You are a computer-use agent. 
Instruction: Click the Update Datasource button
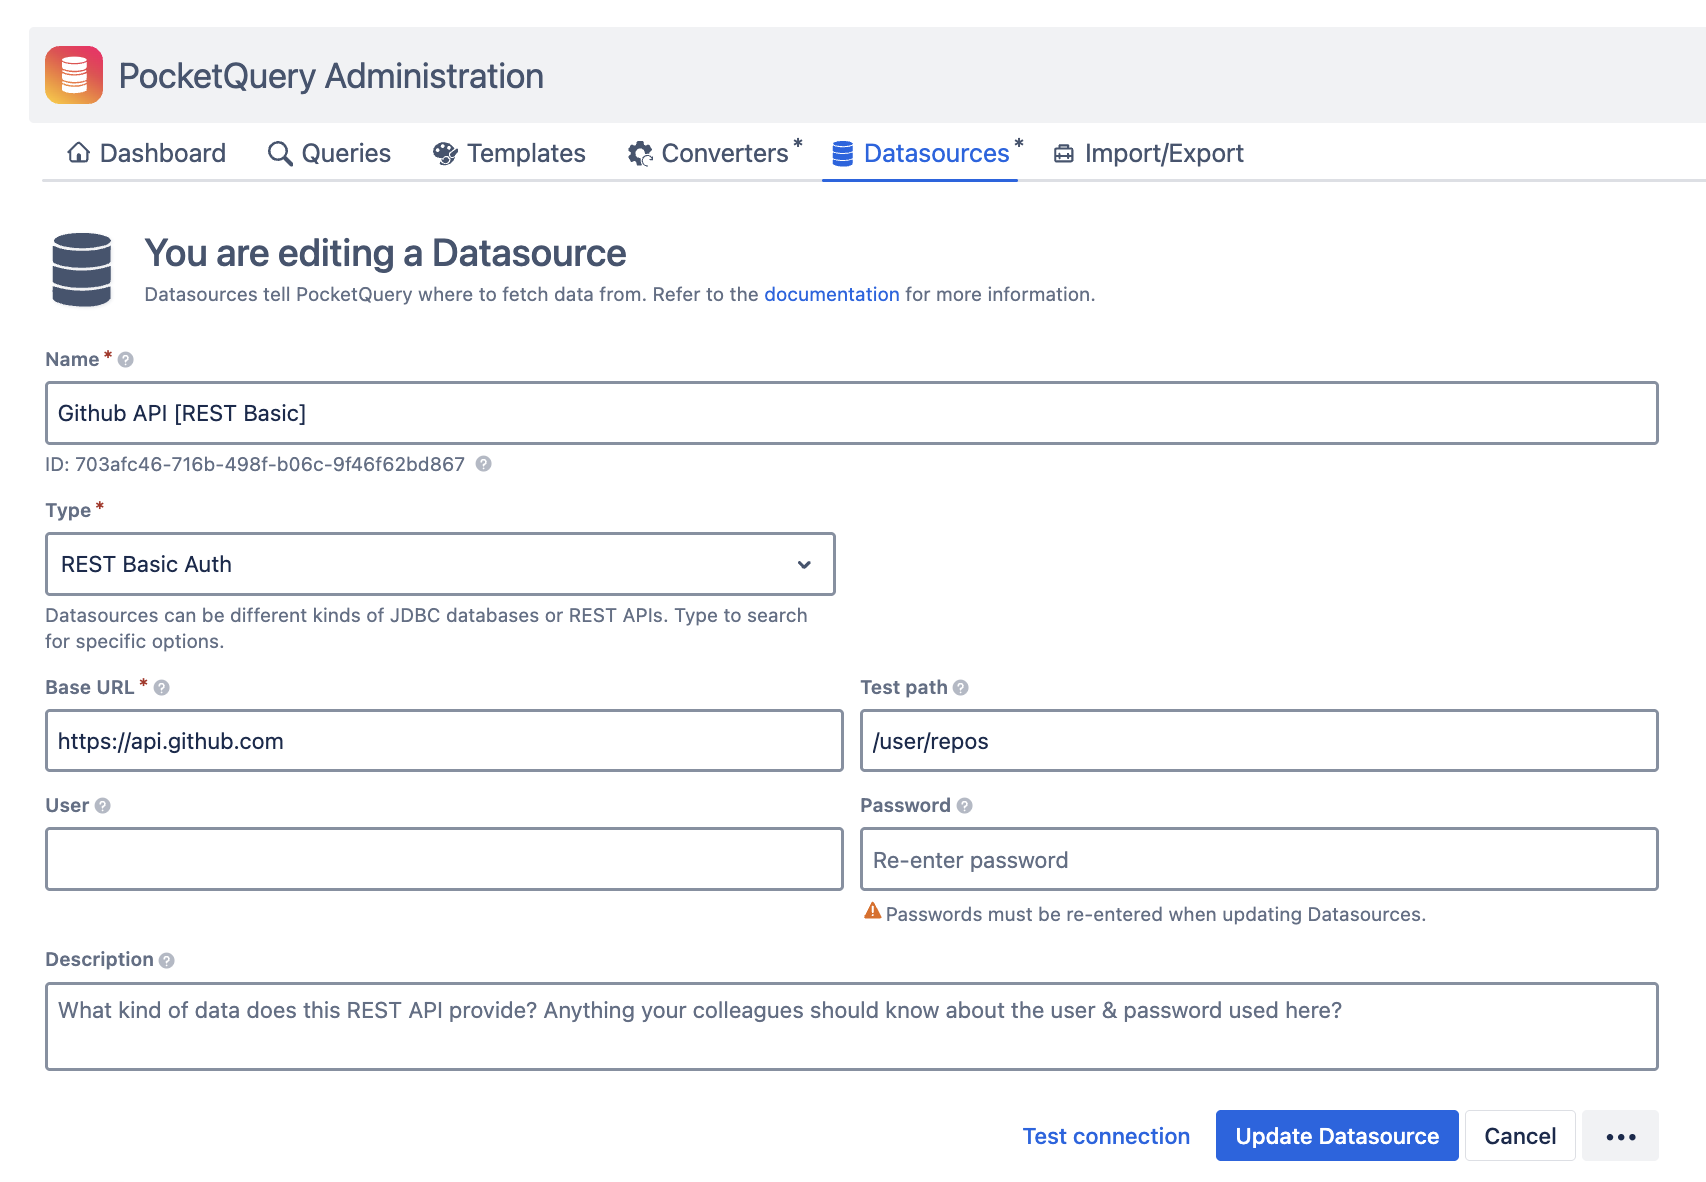[x=1336, y=1135]
